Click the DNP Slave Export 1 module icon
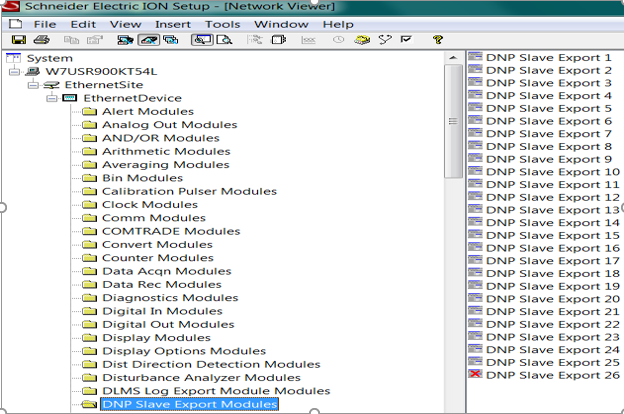 [475, 57]
